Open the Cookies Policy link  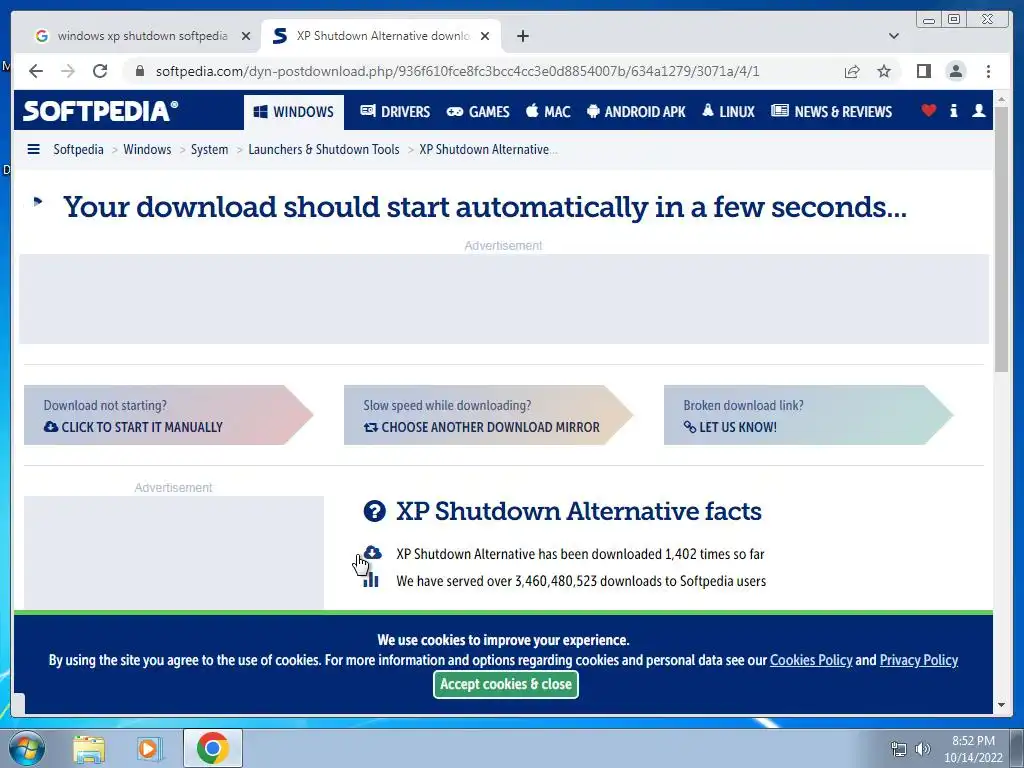click(811, 660)
